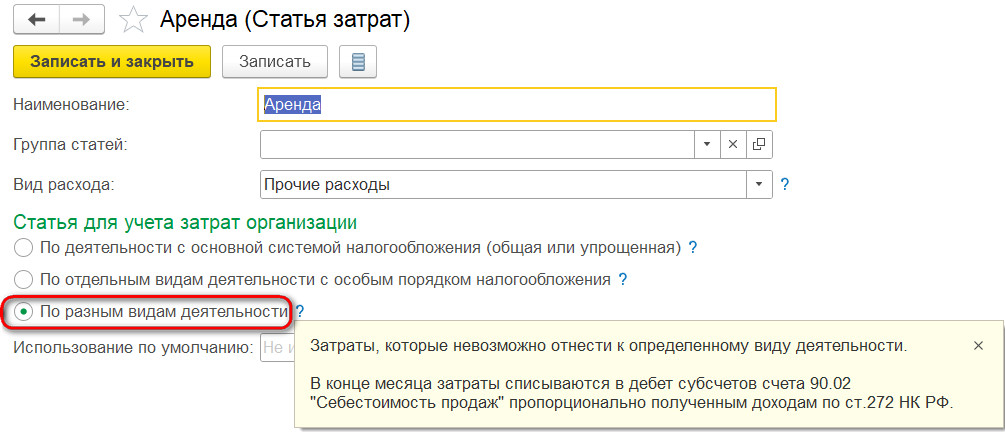Image resolution: width=1005 pixels, height=446 pixels.
Task: Open help for the special taxation order option
Action: [622, 279]
